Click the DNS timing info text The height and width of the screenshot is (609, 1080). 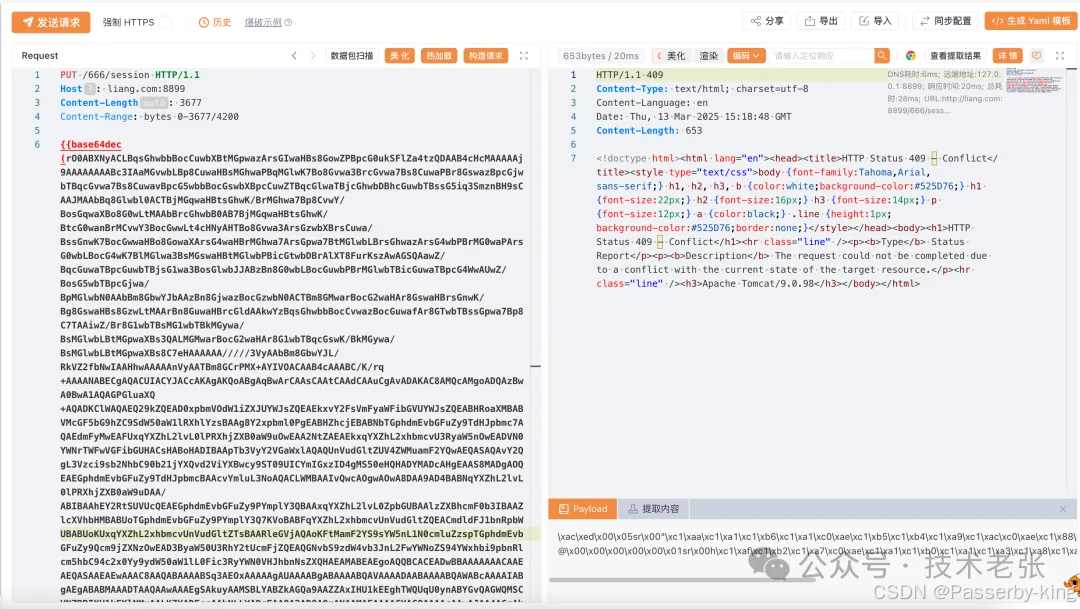click(944, 92)
